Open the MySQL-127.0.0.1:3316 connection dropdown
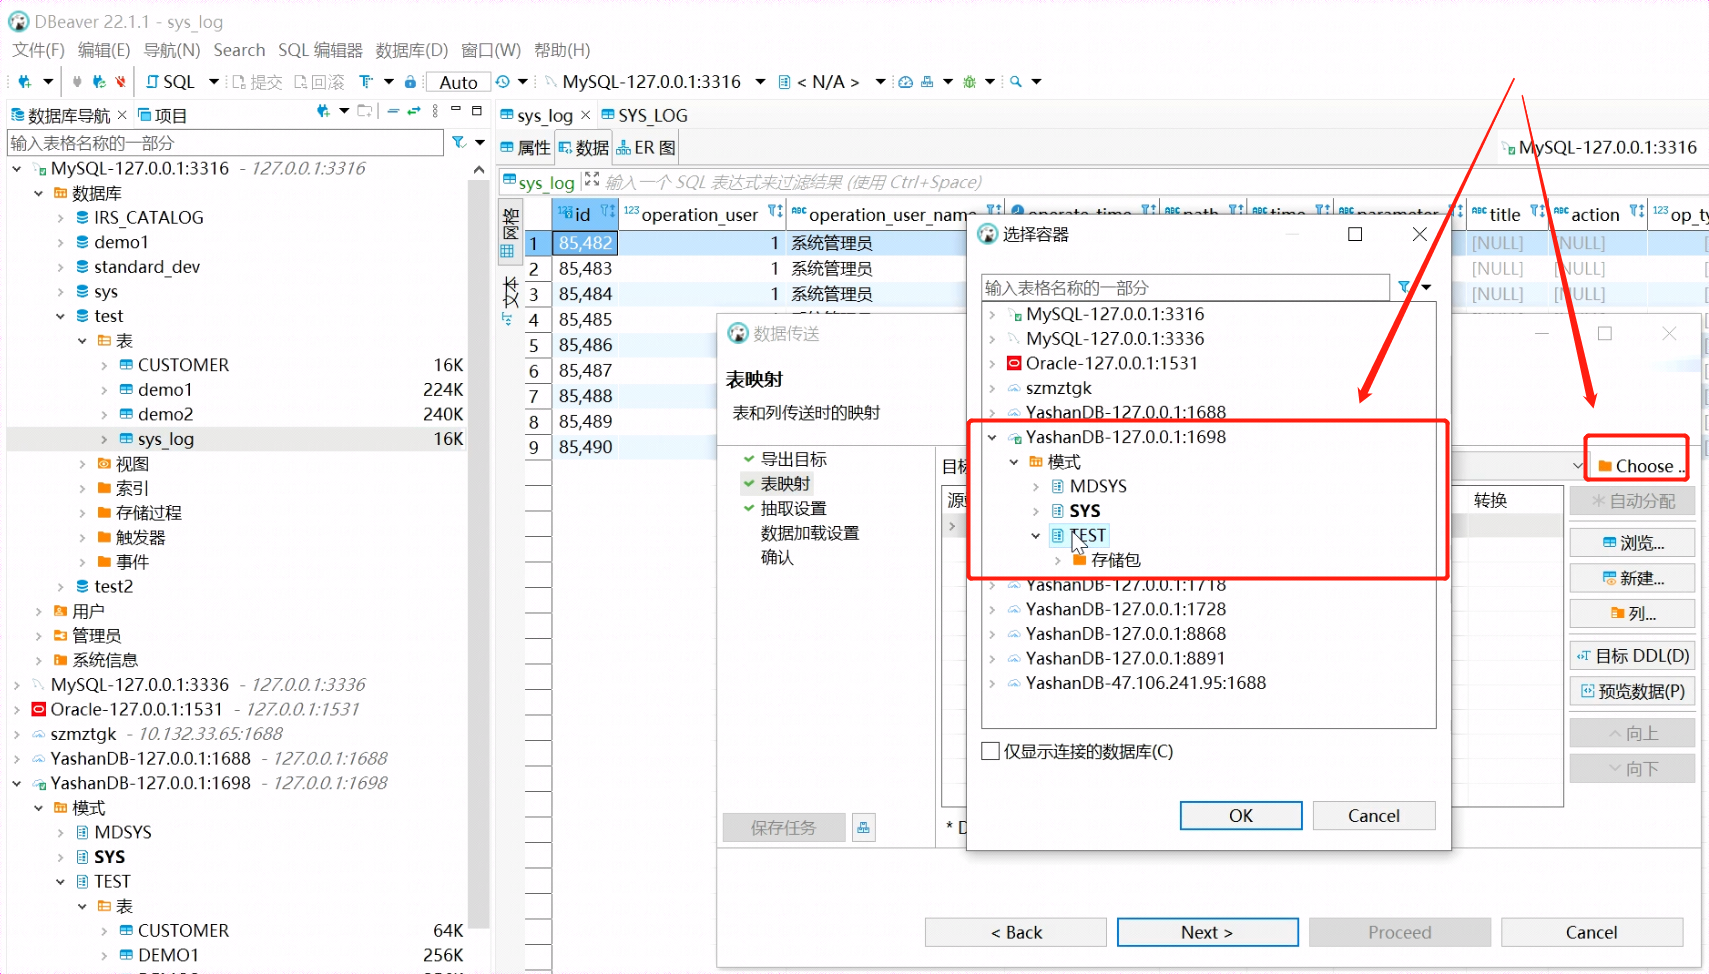 click(759, 82)
